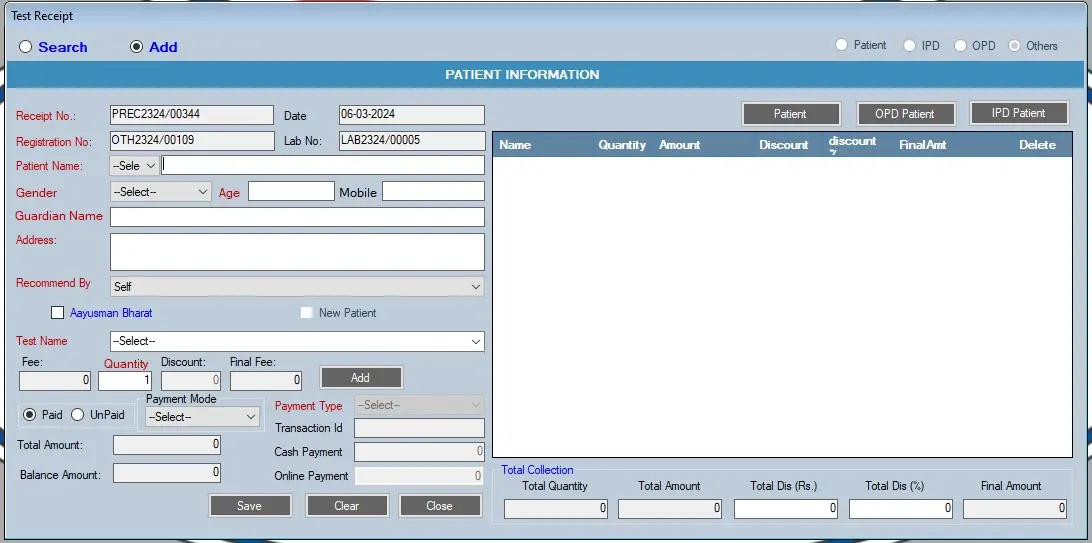The width and height of the screenshot is (1092, 543).
Task: Expand the Test Name dropdown
Action: pyautogui.click(x=297, y=341)
